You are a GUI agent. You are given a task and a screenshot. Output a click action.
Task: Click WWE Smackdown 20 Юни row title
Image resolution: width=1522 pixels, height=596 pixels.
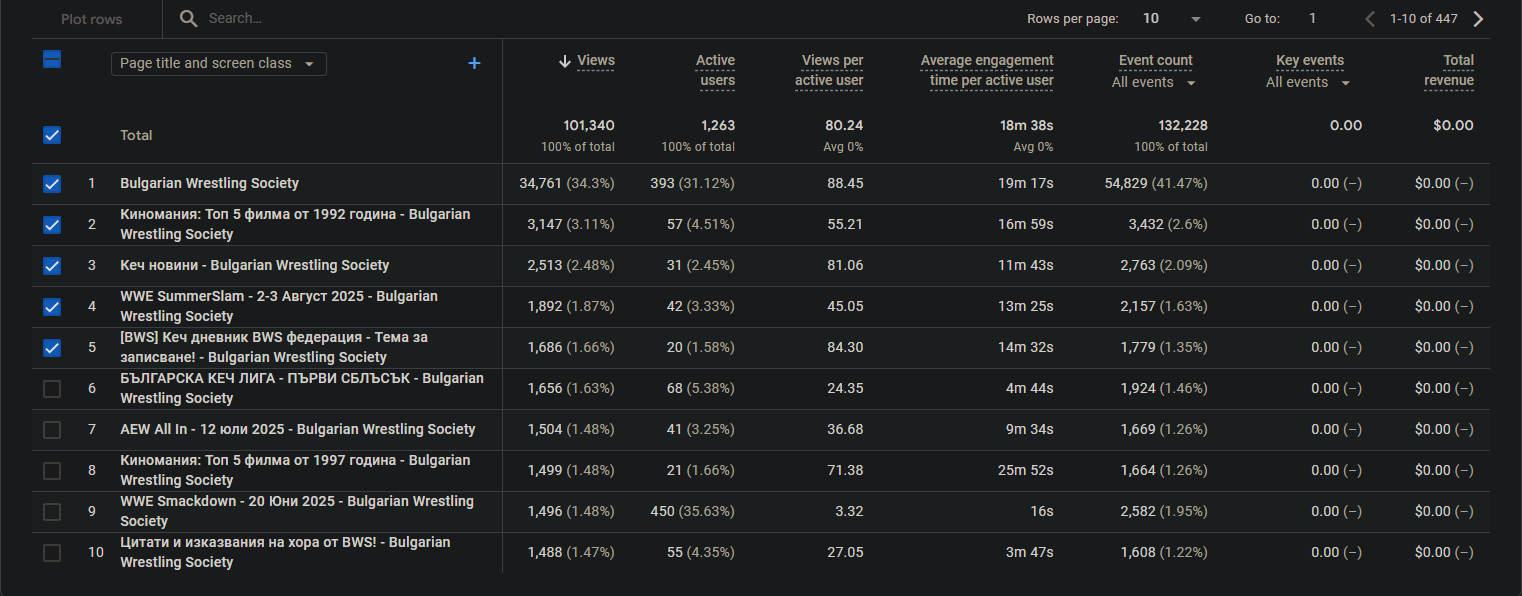297,512
